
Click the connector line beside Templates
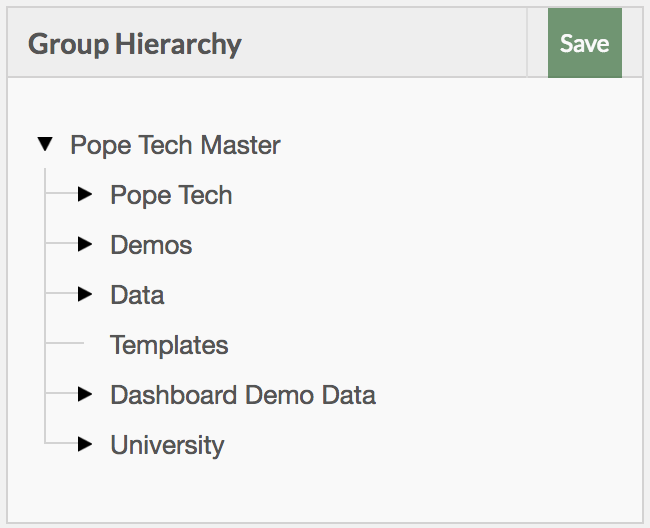pyautogui.click(x=65, y=343)
